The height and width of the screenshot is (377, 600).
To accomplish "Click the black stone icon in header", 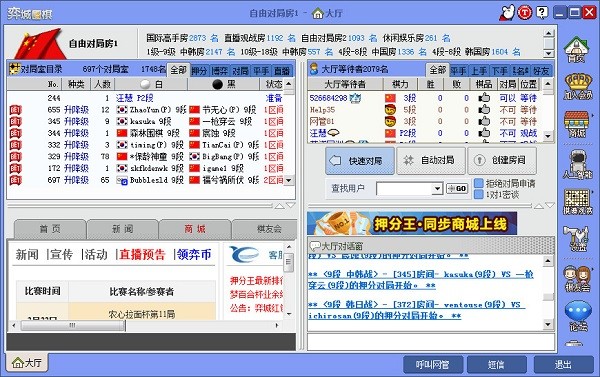I will (217, 84).
